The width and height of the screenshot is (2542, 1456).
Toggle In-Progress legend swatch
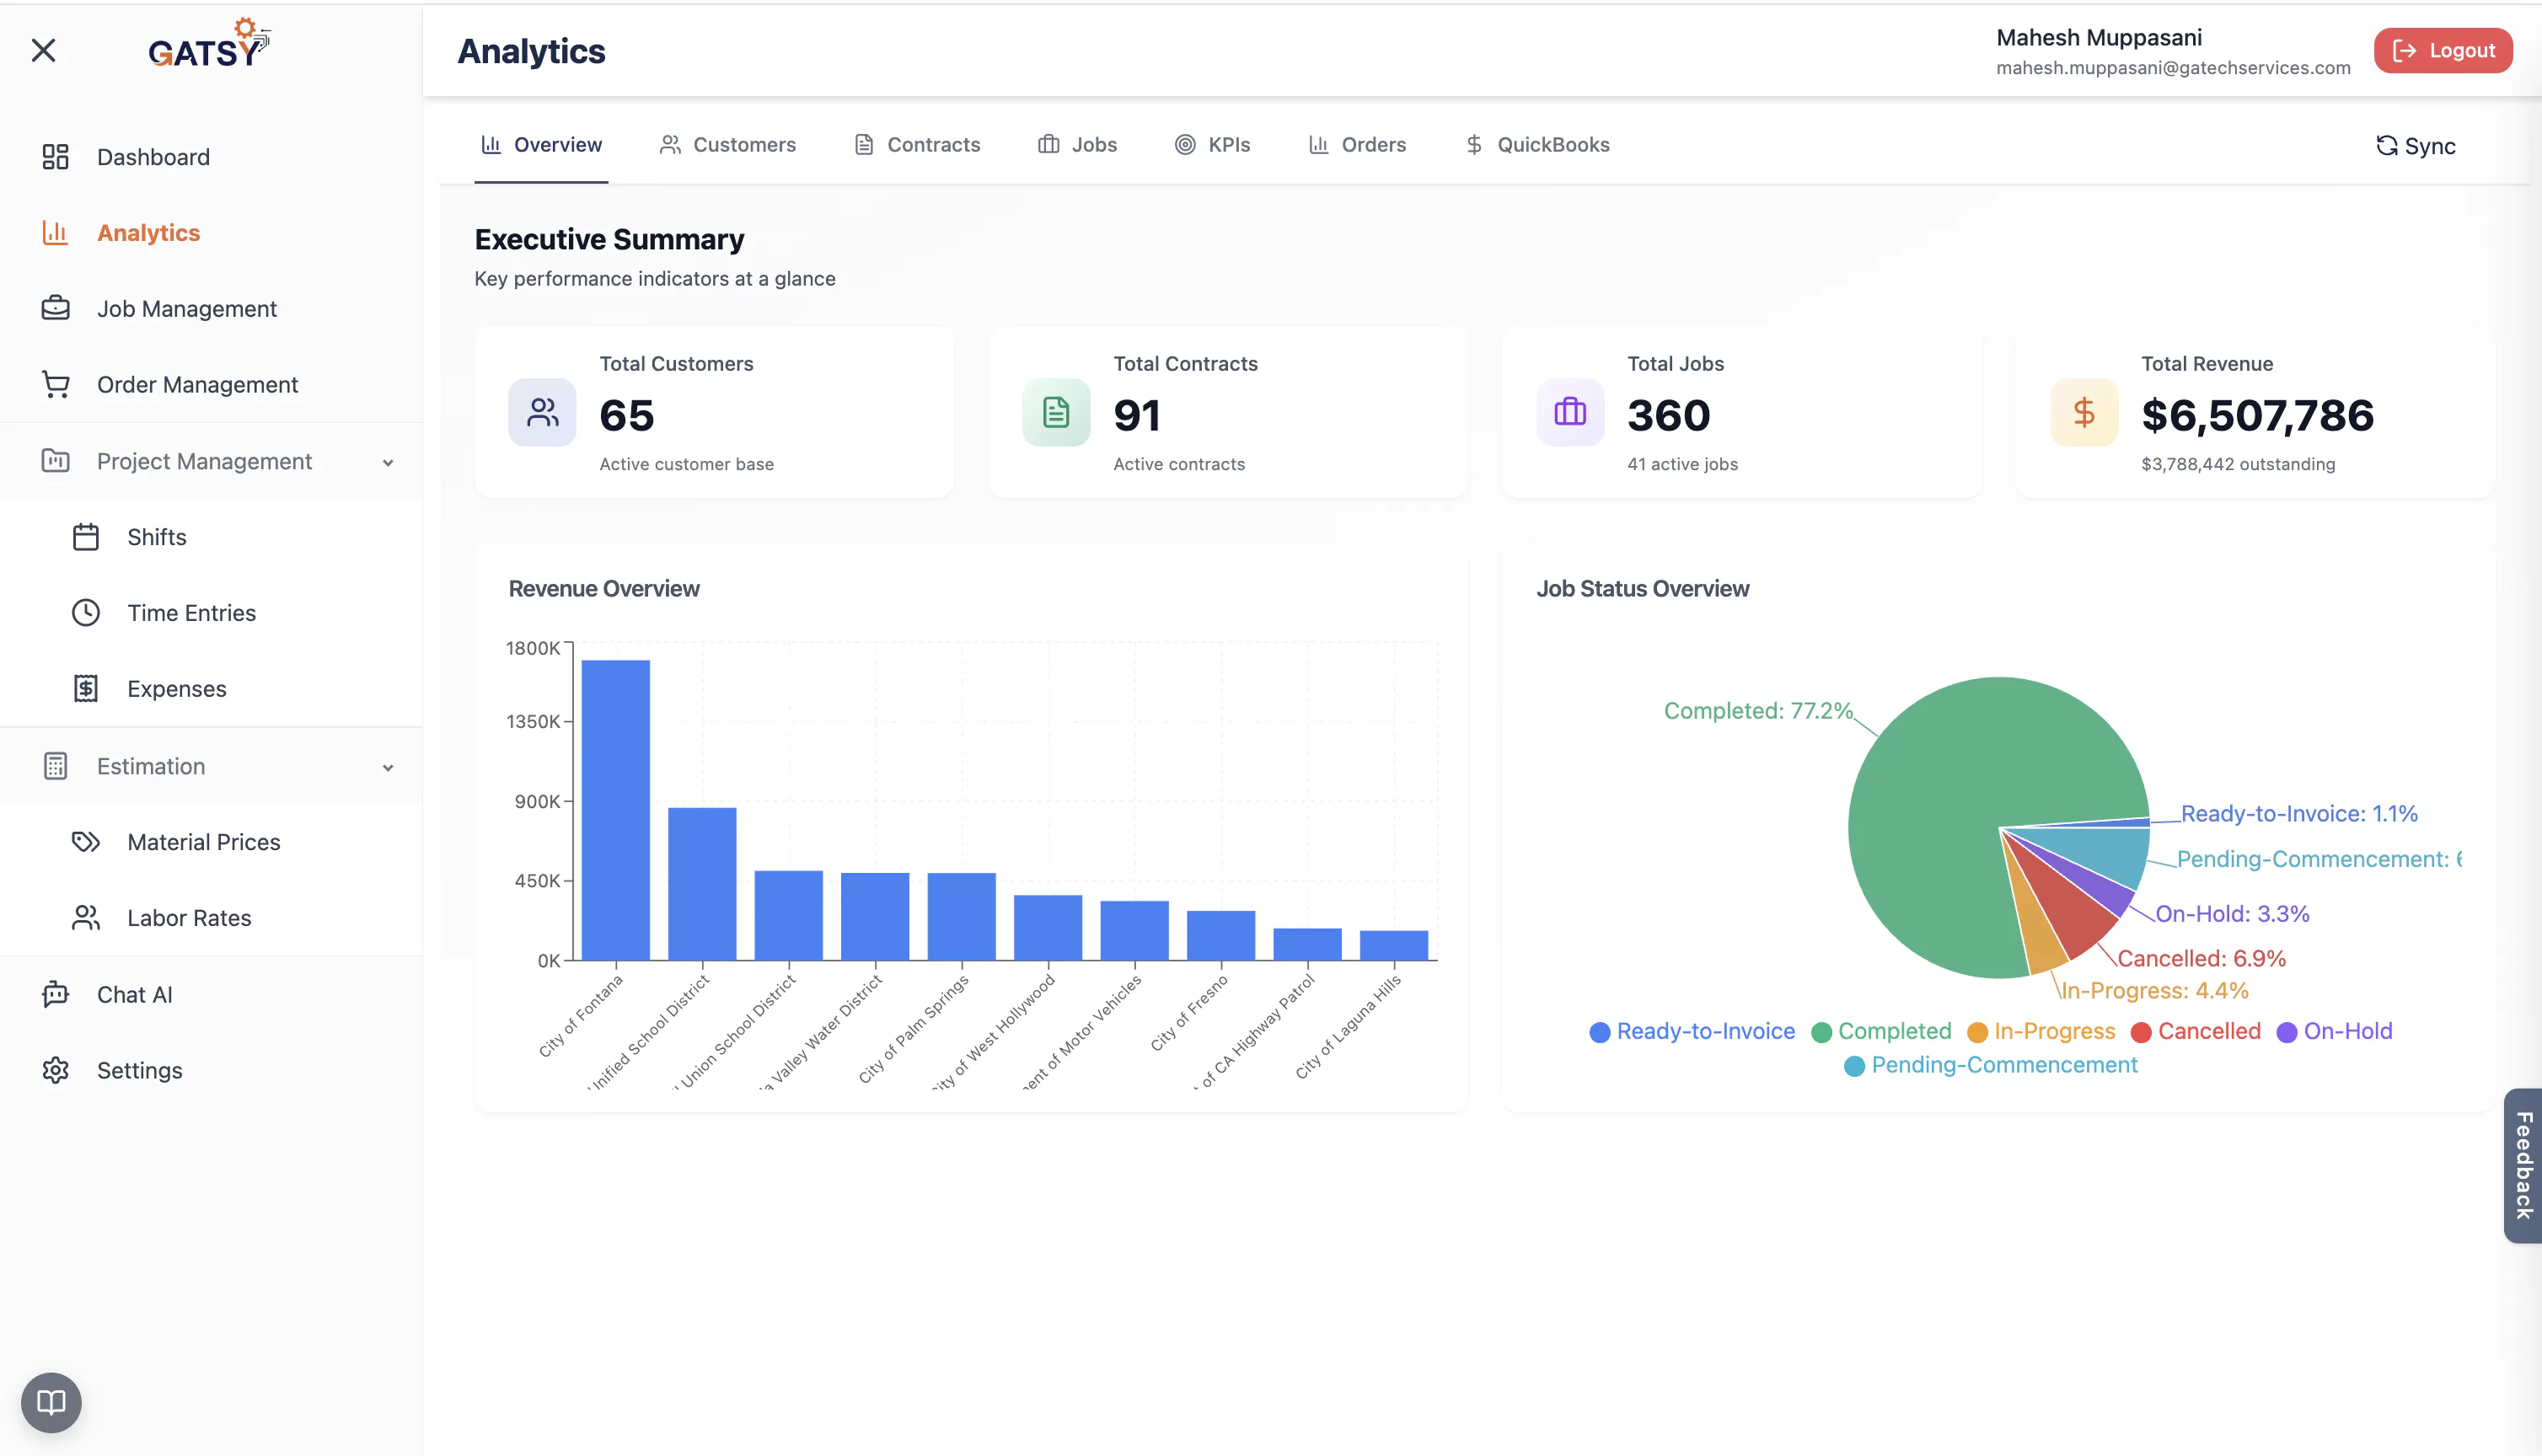click(x=1977, y=1032)
